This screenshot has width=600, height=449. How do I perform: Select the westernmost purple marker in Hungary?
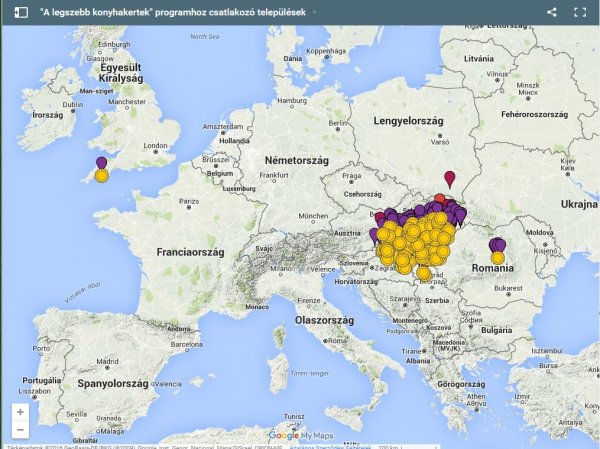tap(375, 234)
